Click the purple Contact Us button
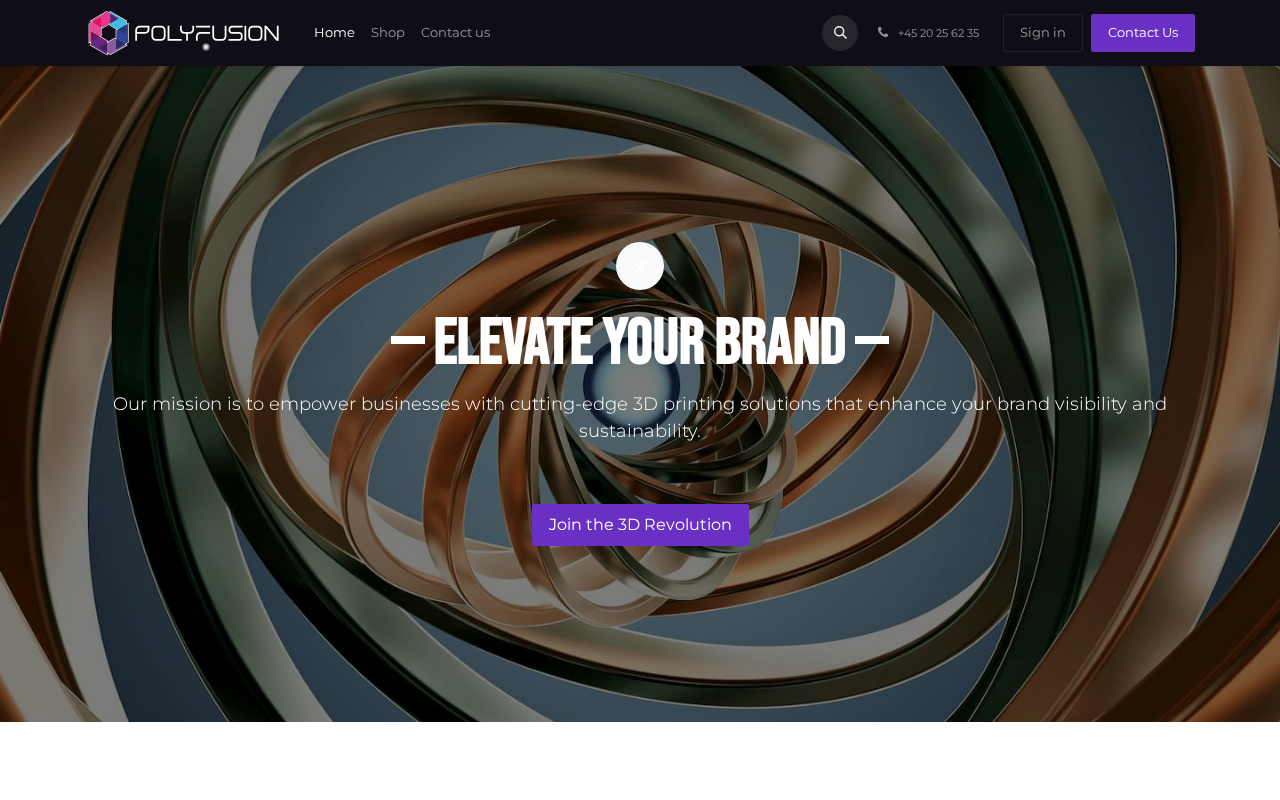The width and height of the screenshot is (1280, 800). [x=1143, y=33]
